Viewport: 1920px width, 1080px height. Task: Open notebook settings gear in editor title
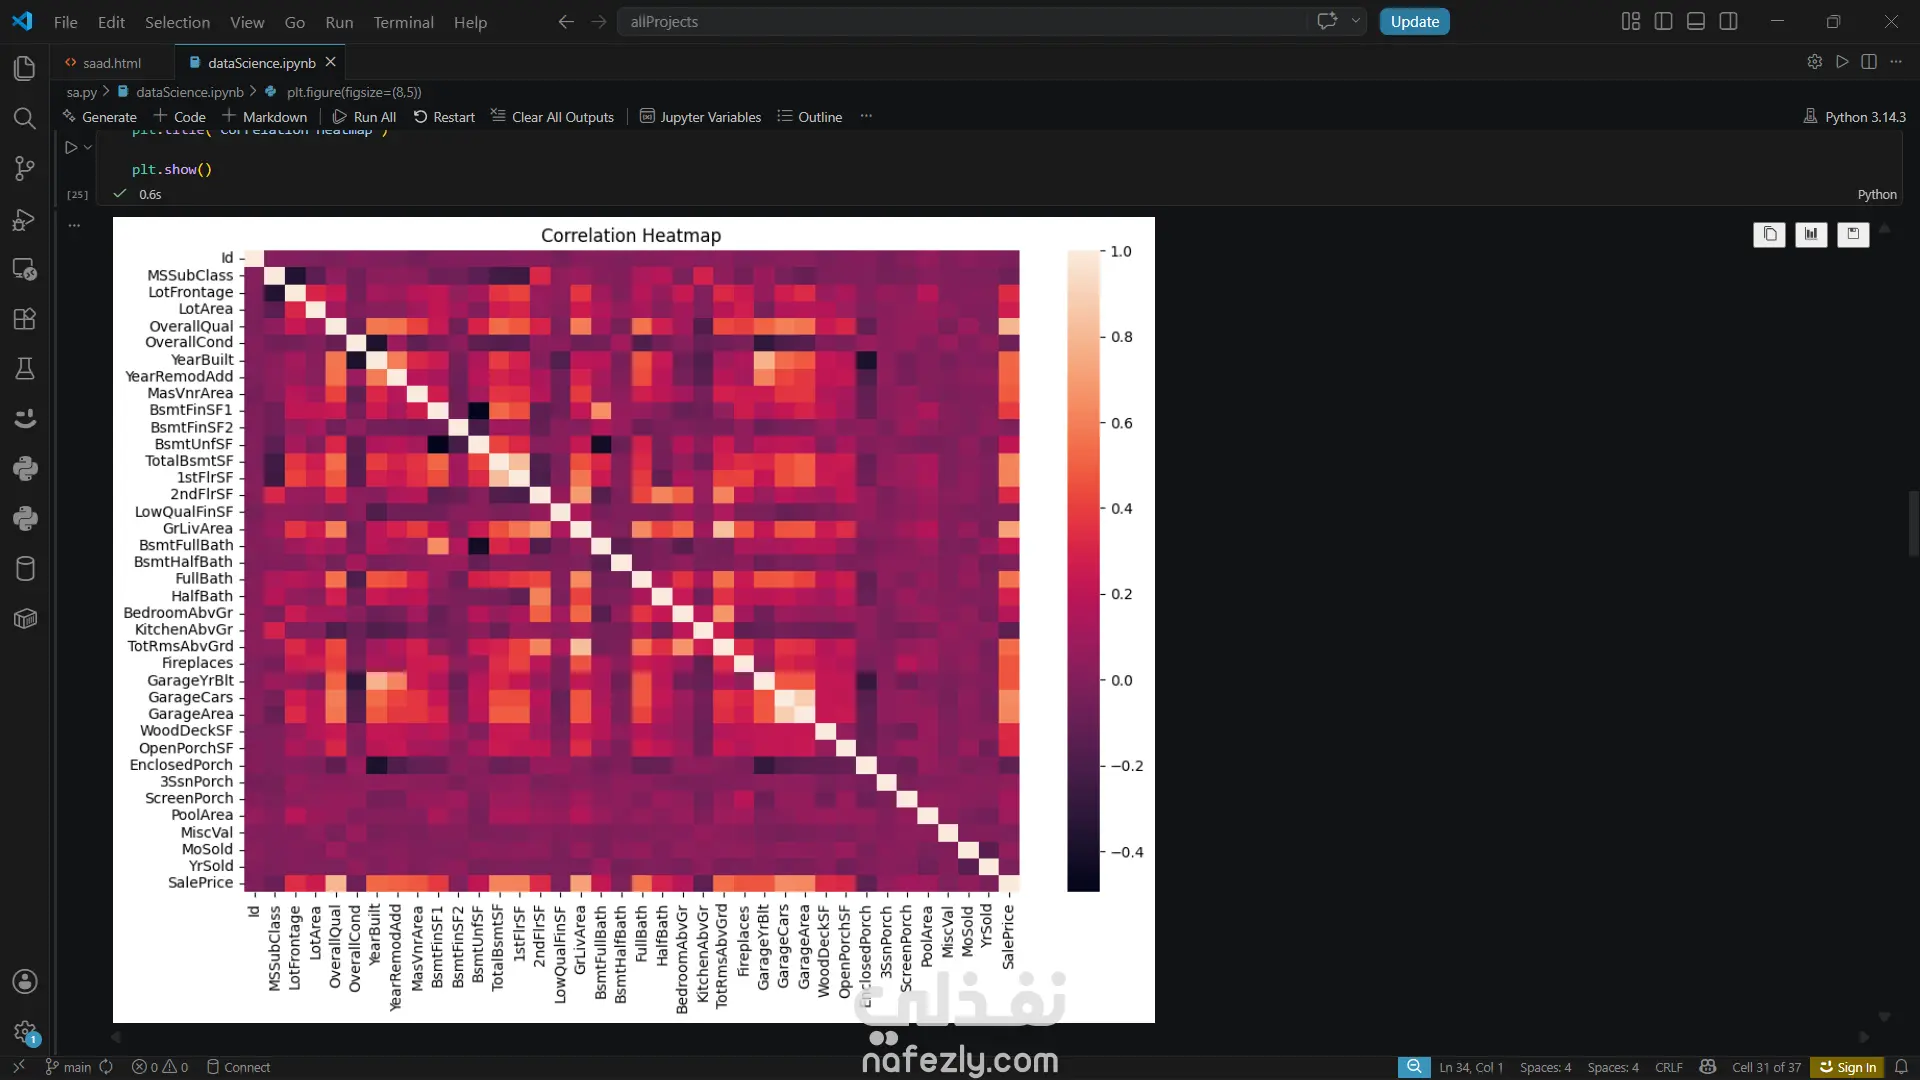pyautogui.click(x=1814, y=62)
